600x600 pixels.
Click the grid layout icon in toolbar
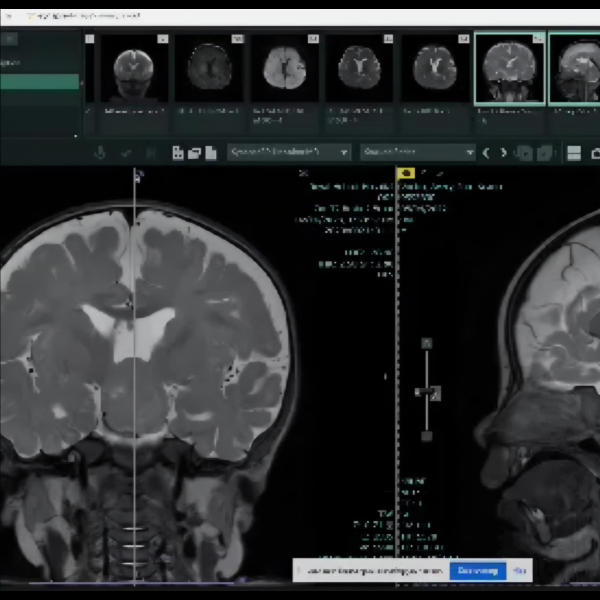click(178, 153)
